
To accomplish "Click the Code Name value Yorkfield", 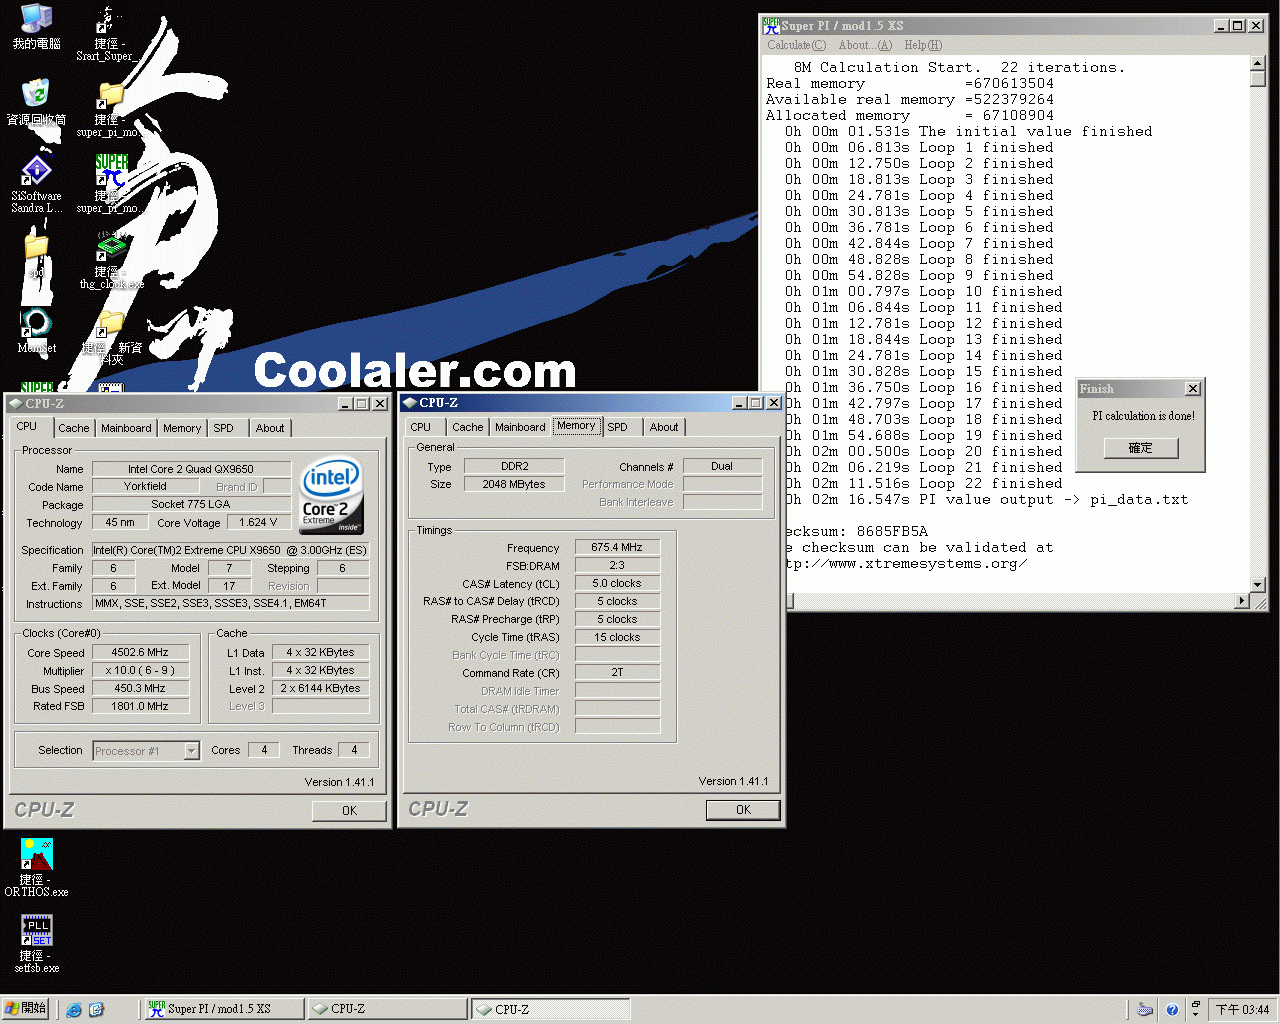I will tap(145, 487).
